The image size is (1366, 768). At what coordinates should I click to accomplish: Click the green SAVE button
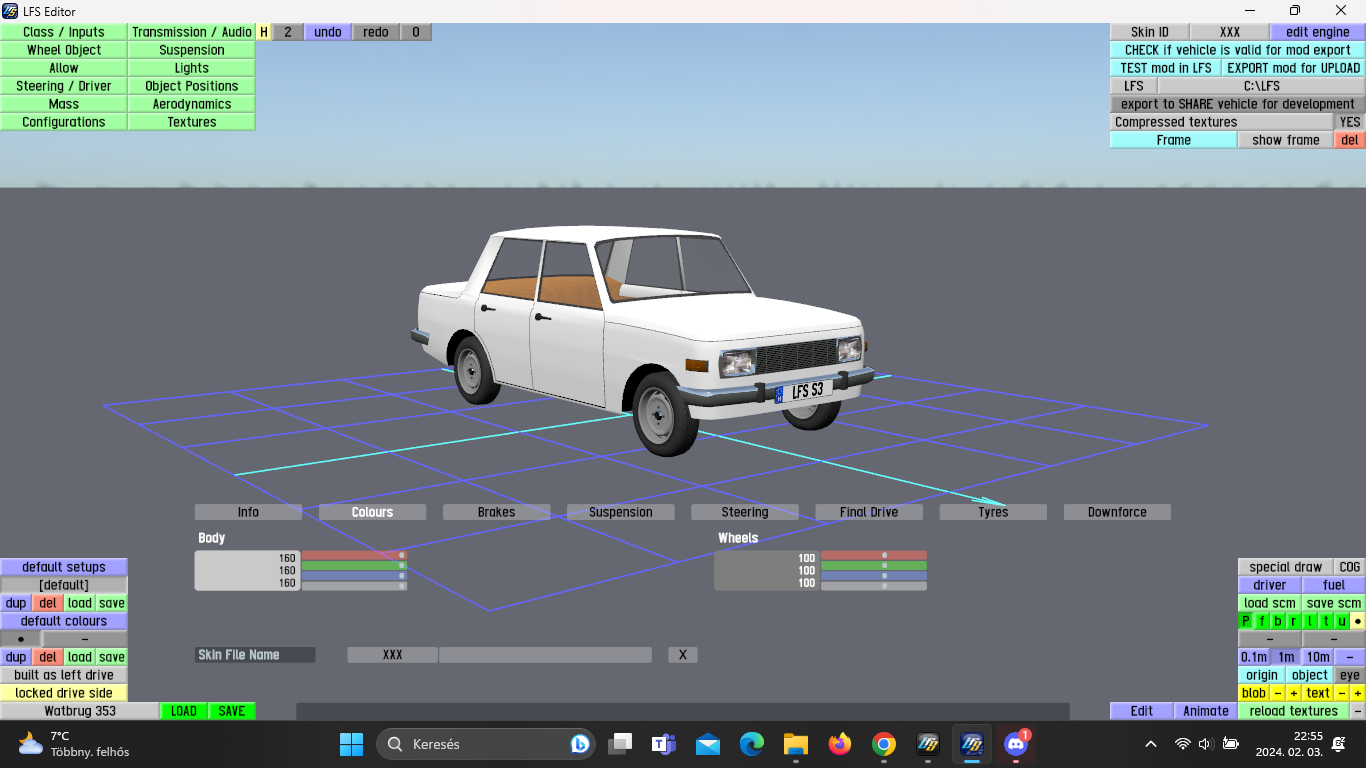pos(232,711)
